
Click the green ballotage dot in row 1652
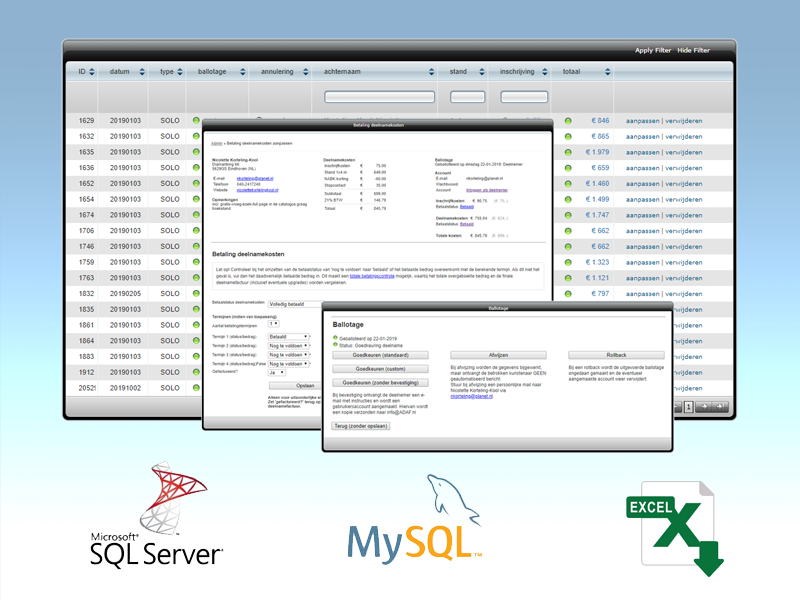point(196,183)
